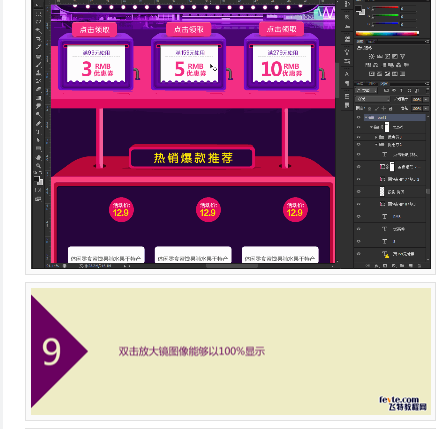Click 点击领取 above the 5 RMB coupon
Screen dimensions: 443x429
click(x=189, y=30)
